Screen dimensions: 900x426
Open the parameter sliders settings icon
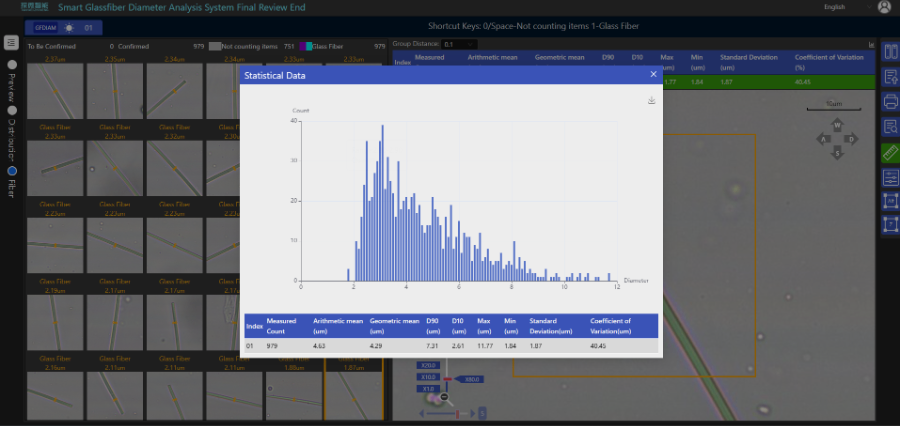click(x=890, y=178)
